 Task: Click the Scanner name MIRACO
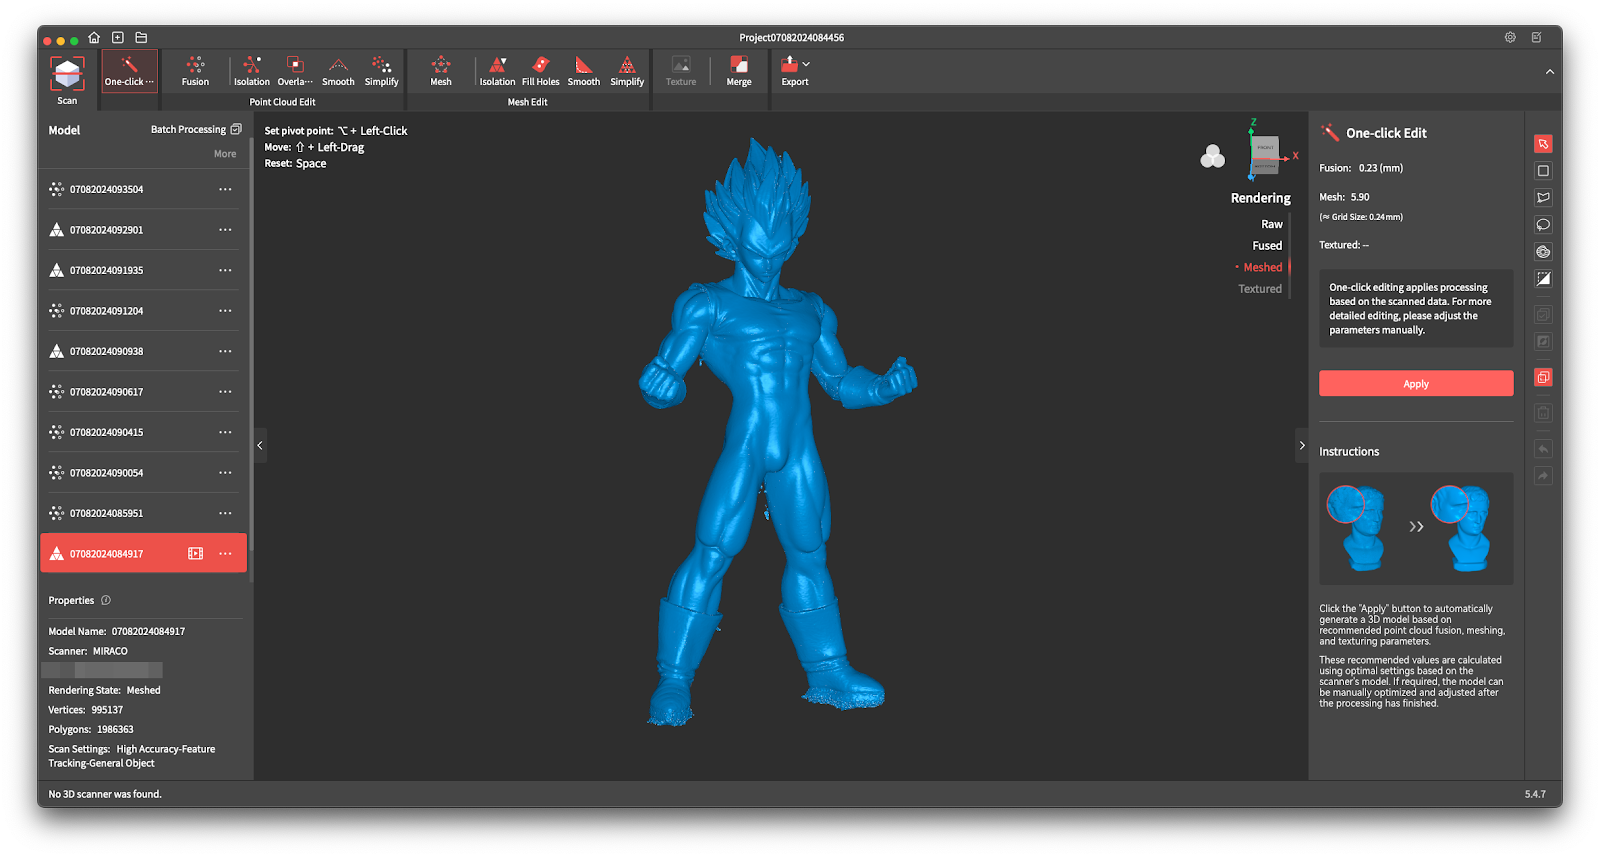[110, 651]
